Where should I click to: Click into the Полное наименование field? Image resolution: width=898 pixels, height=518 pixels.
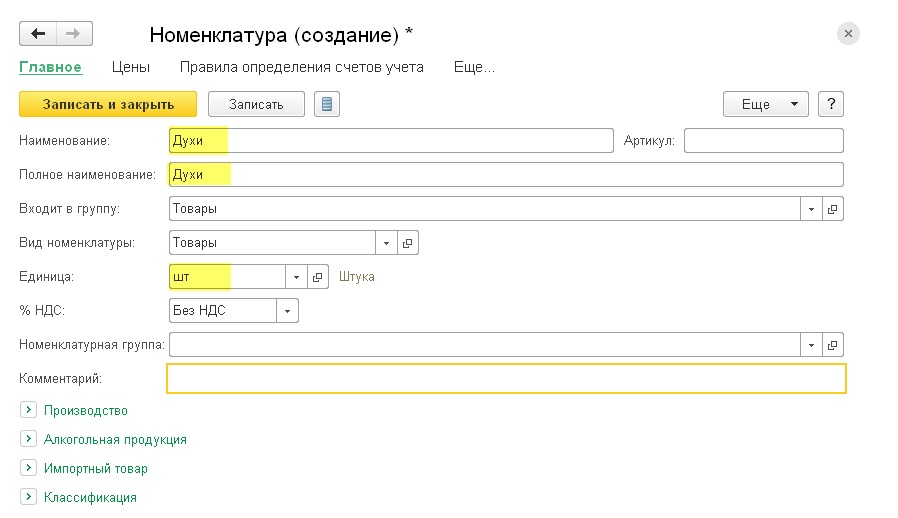tap(506, 175)
